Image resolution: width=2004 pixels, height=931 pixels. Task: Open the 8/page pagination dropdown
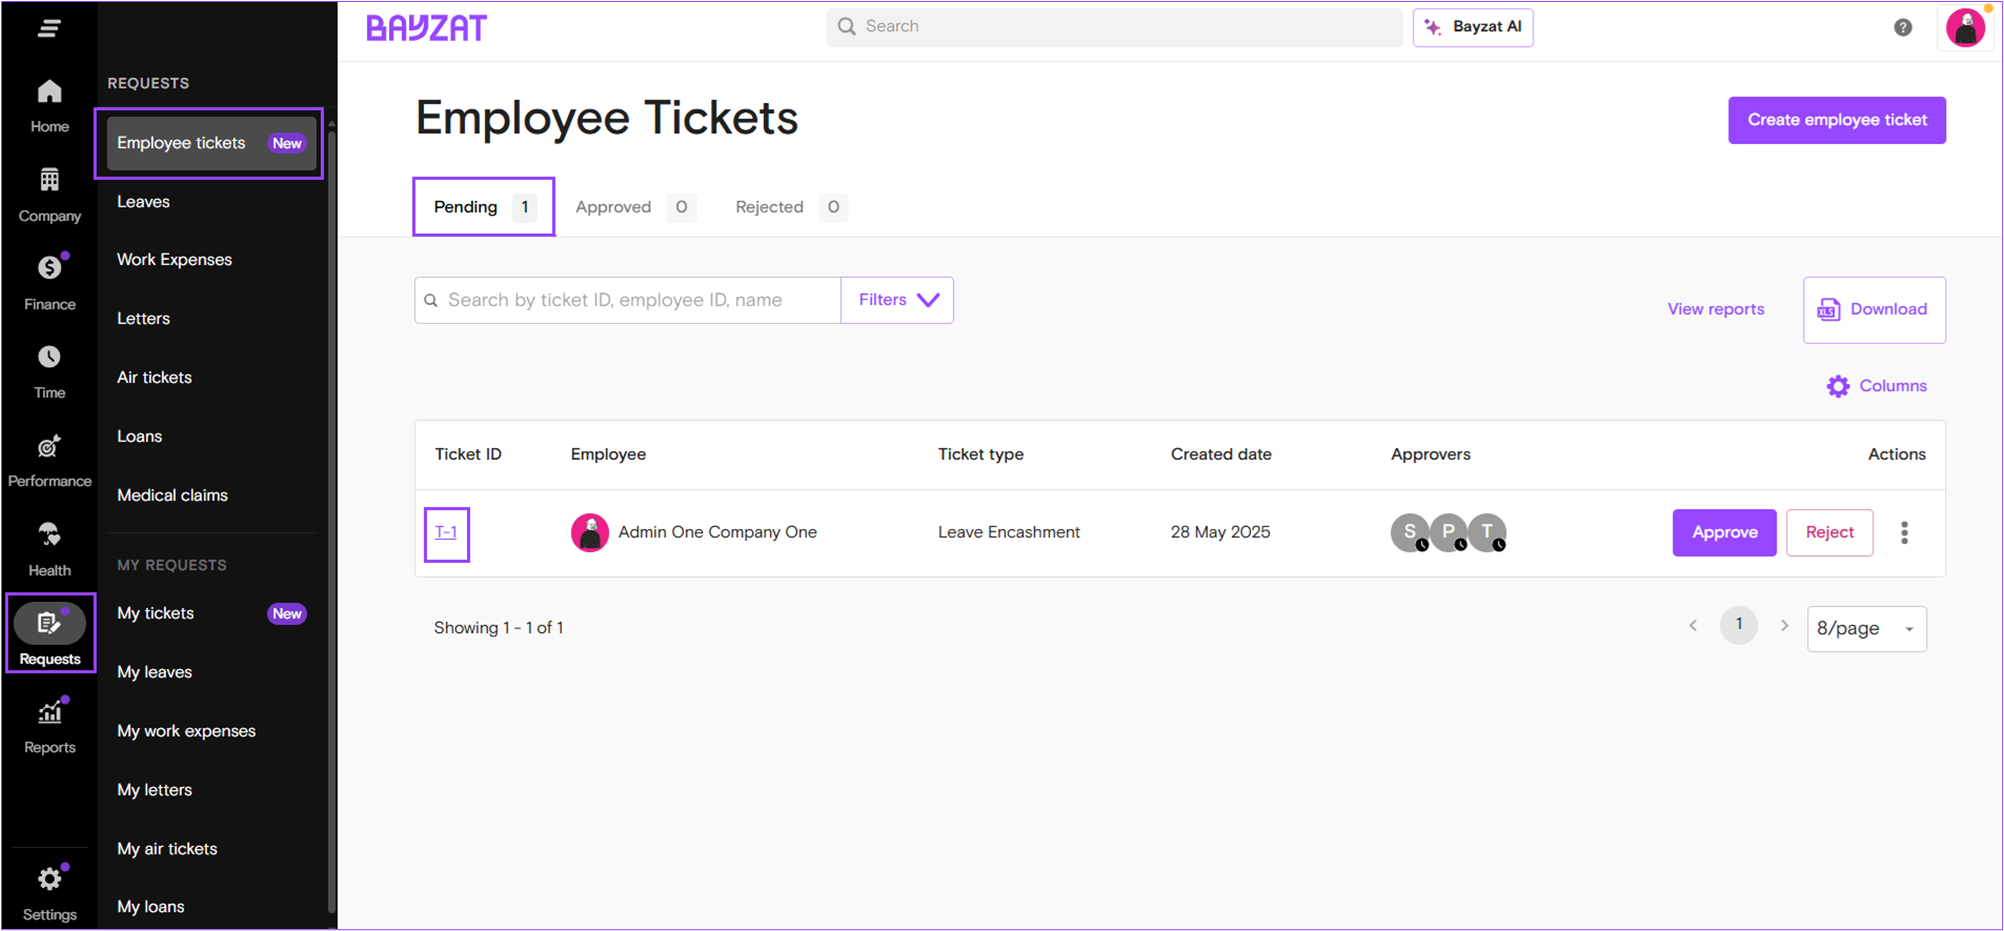click(x=1865, y=628)
